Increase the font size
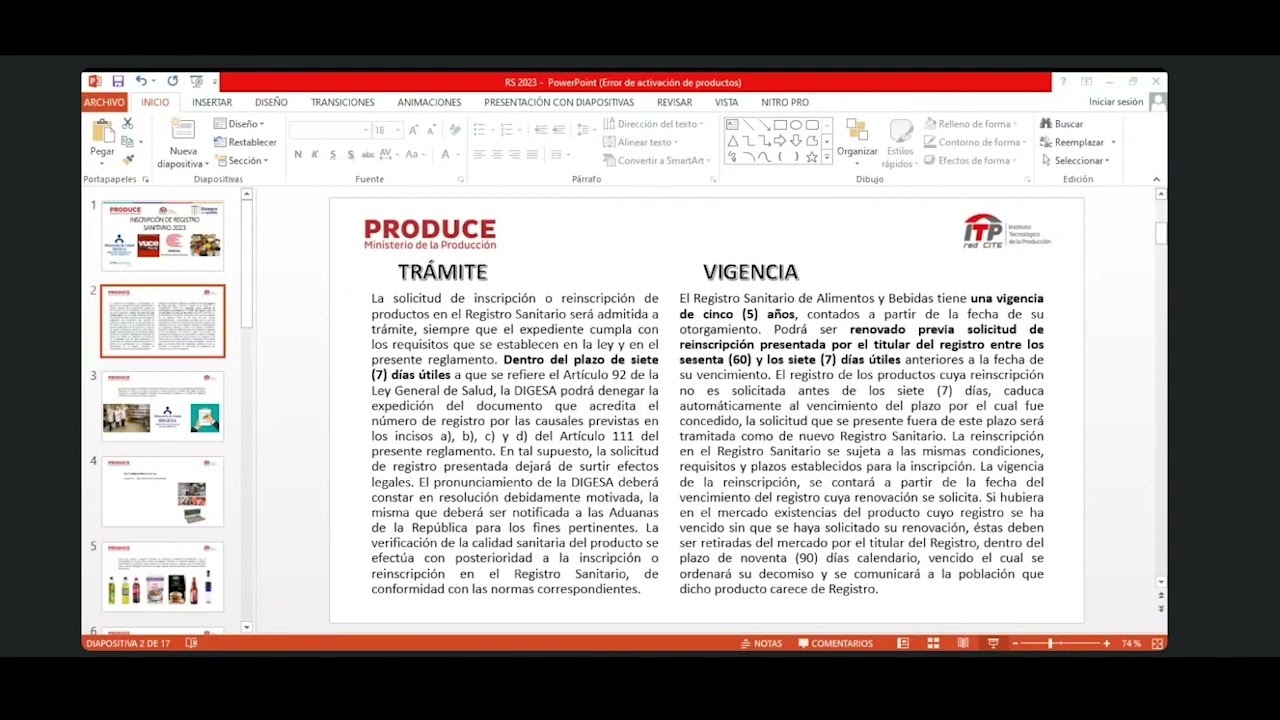 coord(416,130)
